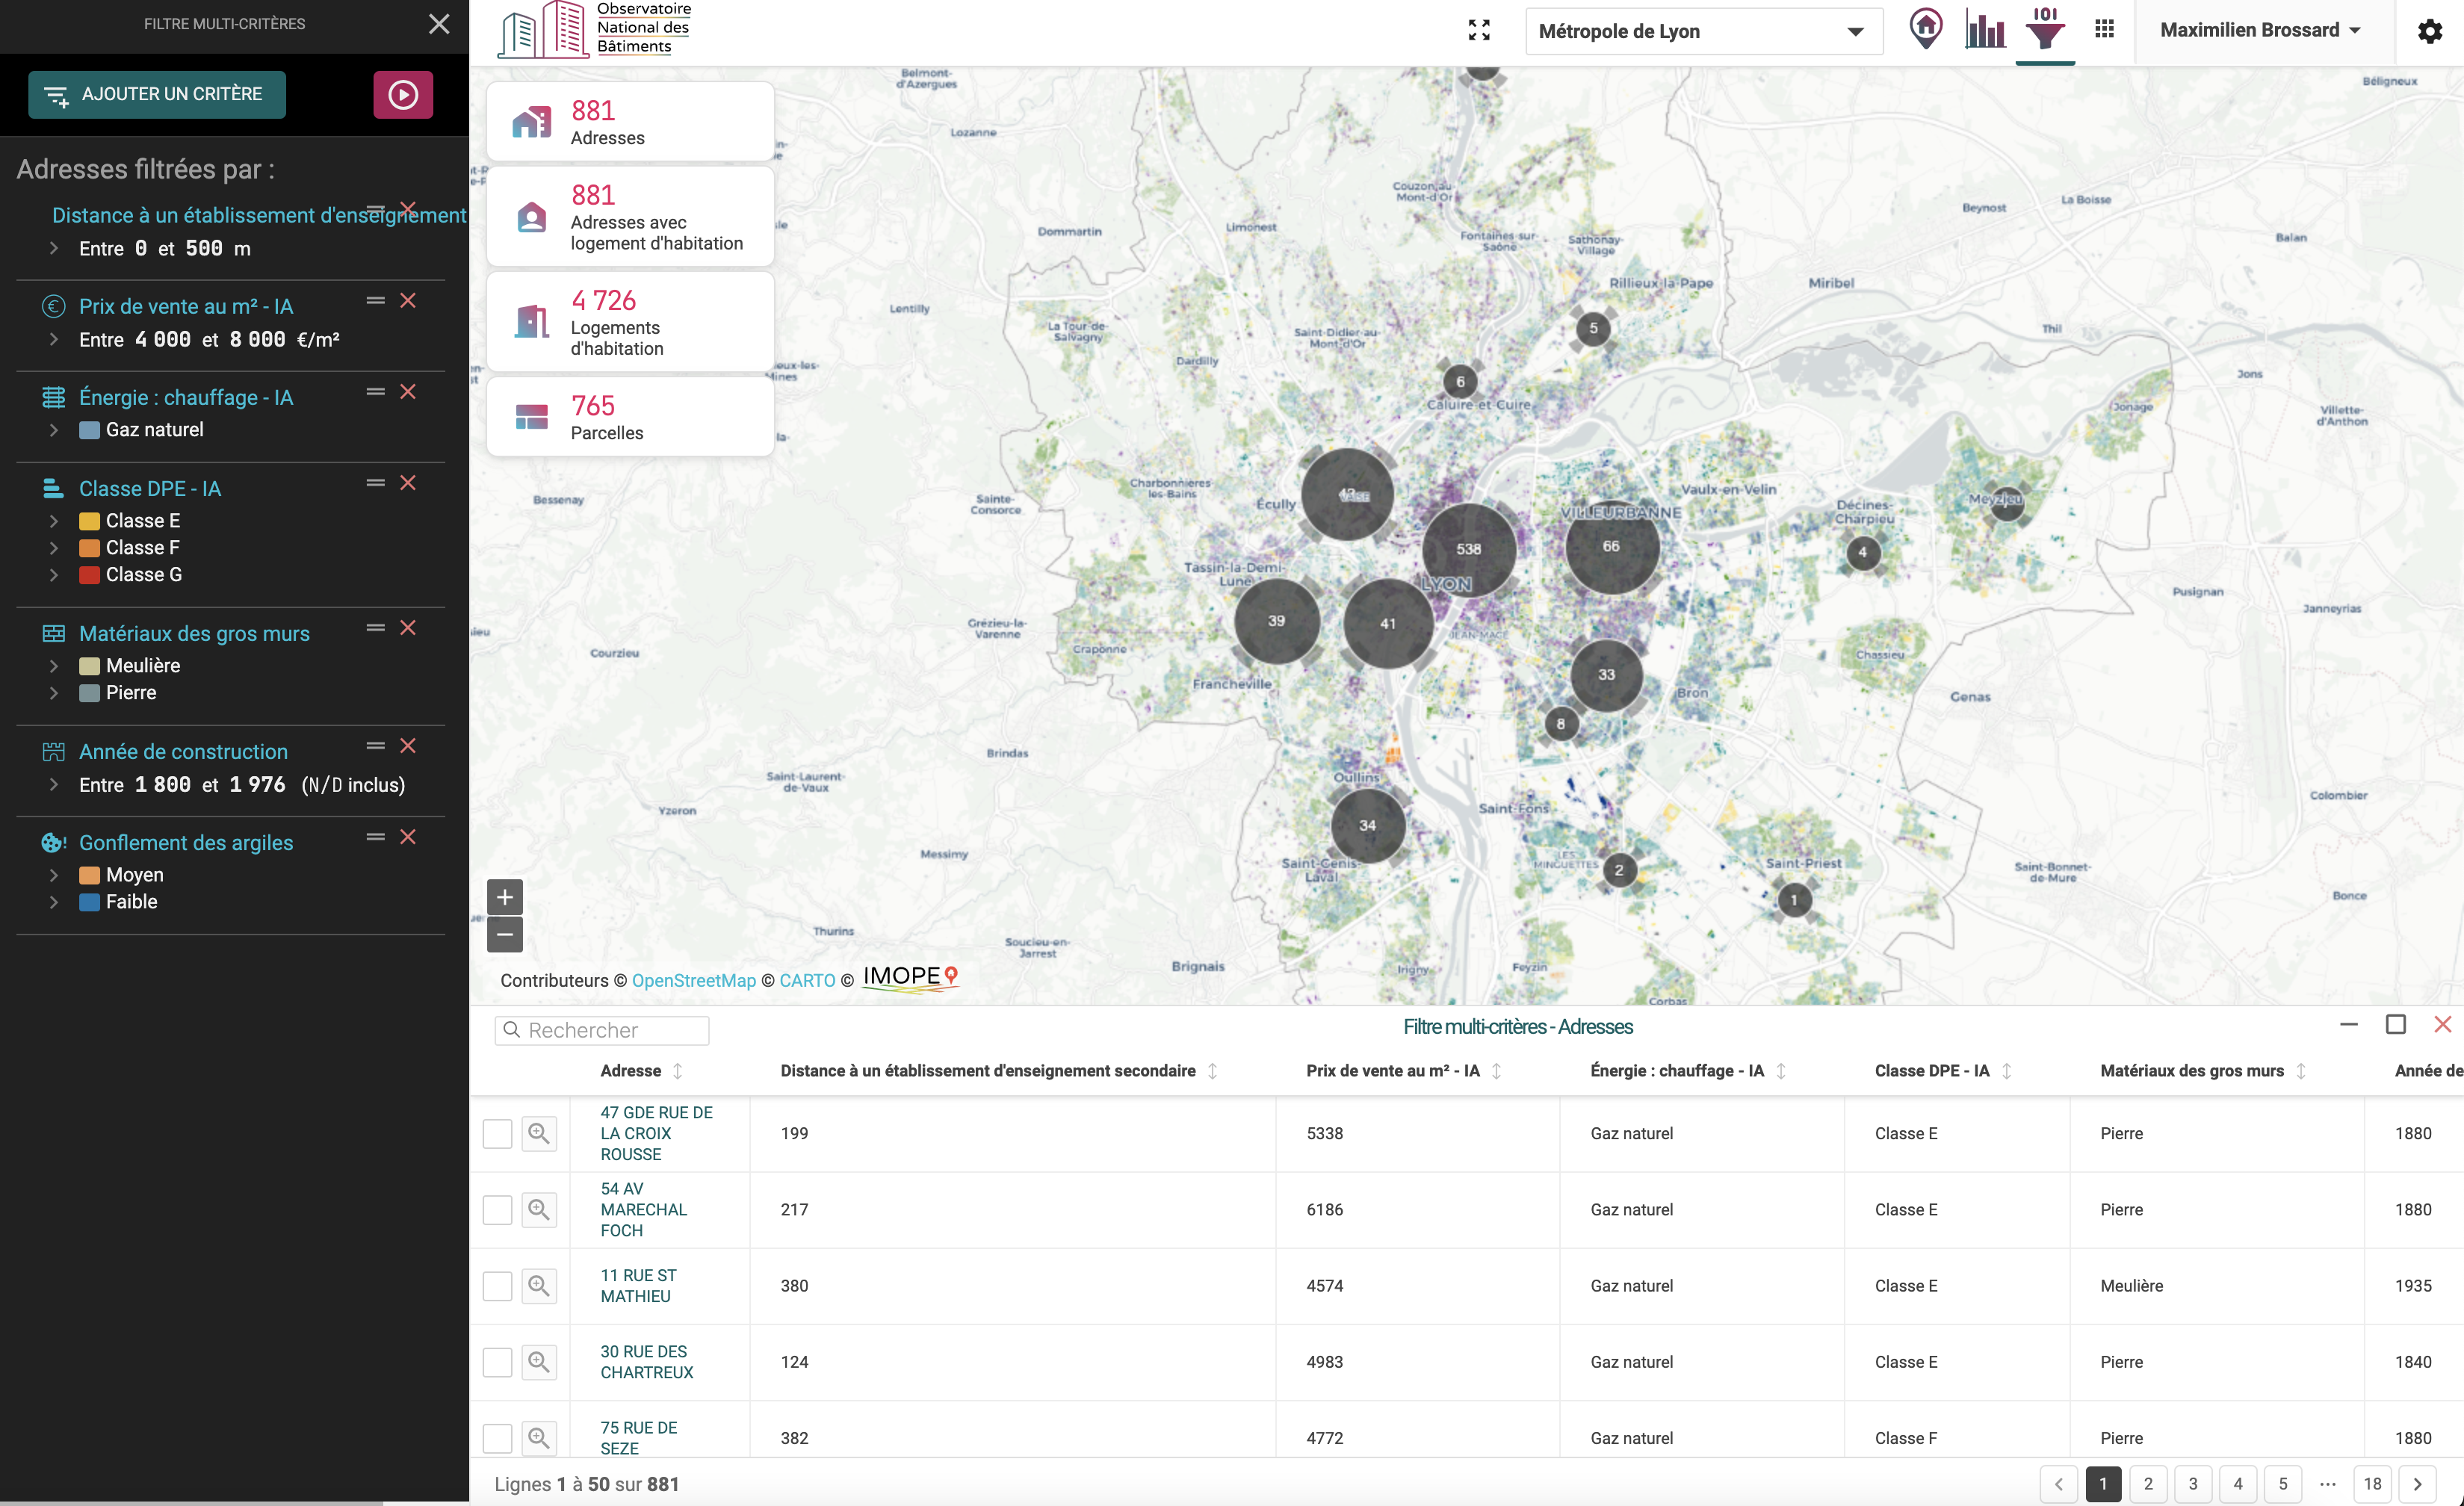Run the filter with the play button
The height and width of the screenshot is (1506, 2464).
(x=403, y=94)
